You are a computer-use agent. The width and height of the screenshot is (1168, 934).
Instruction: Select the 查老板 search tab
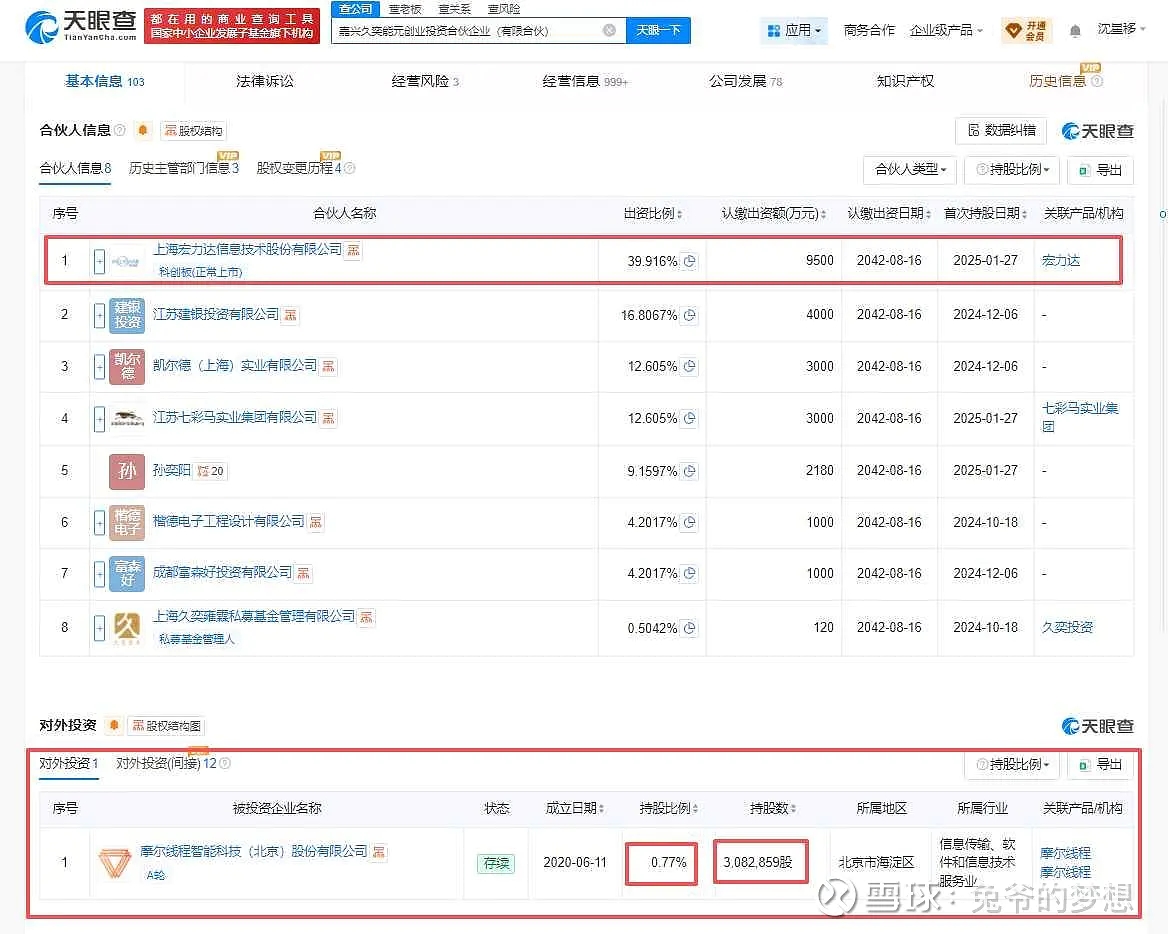405,9
